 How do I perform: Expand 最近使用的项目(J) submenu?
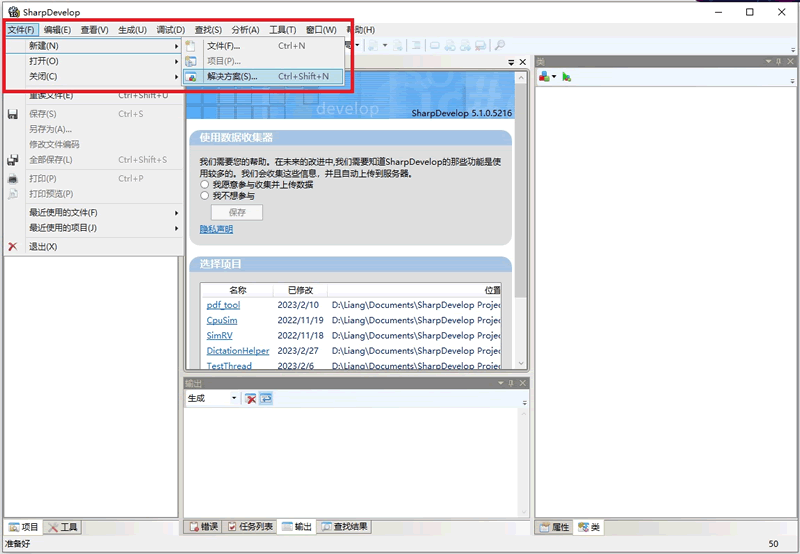pos(177,228)
